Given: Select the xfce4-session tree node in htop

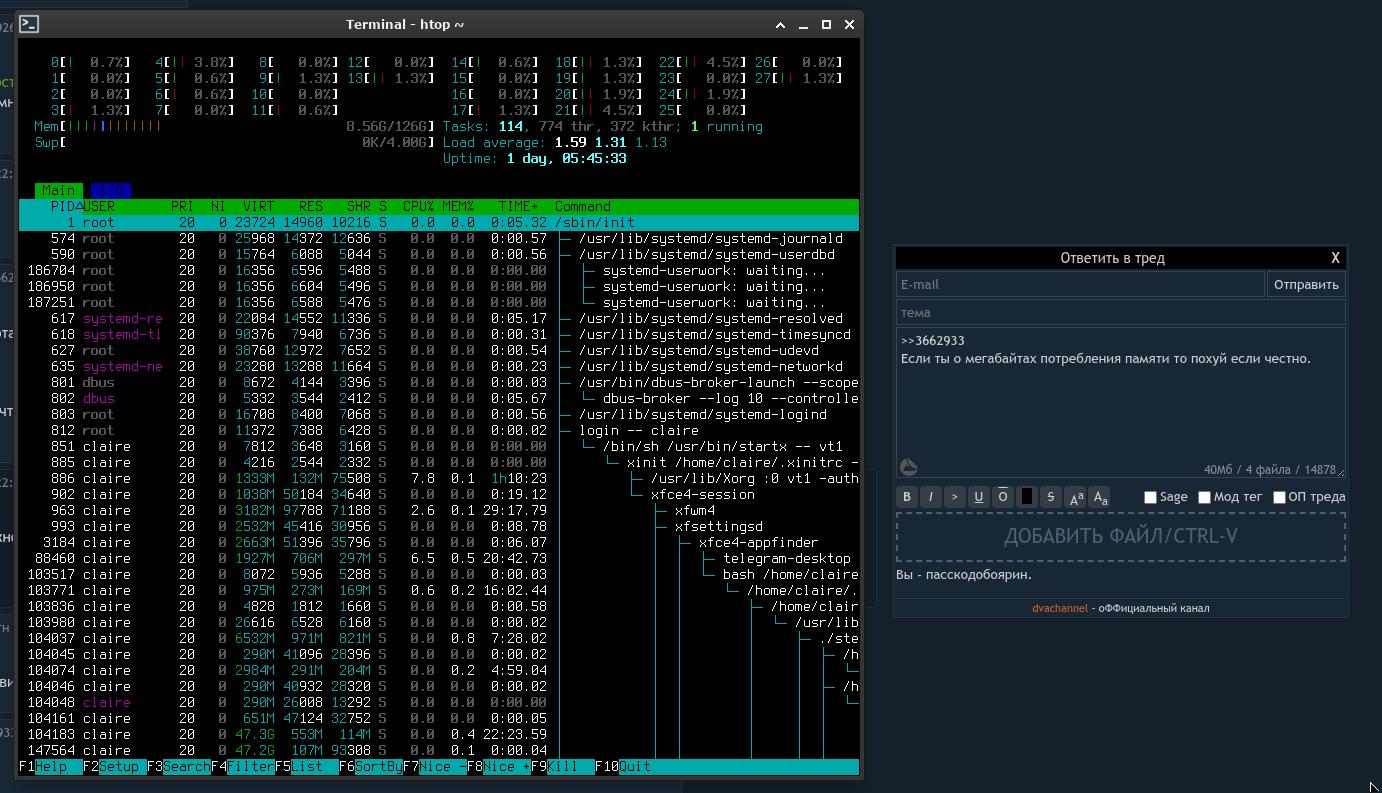Looking at the screenshot, I should (702, 494).
